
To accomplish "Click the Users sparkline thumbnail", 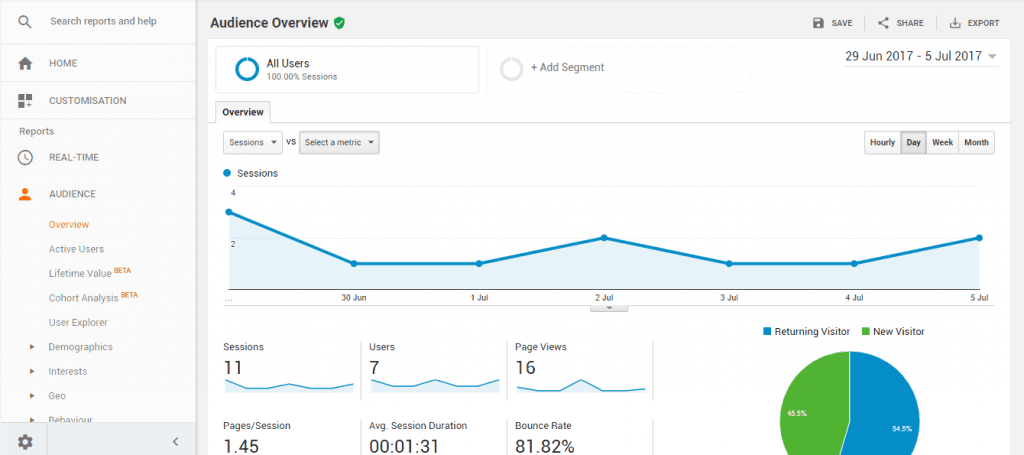I will 435,386.
